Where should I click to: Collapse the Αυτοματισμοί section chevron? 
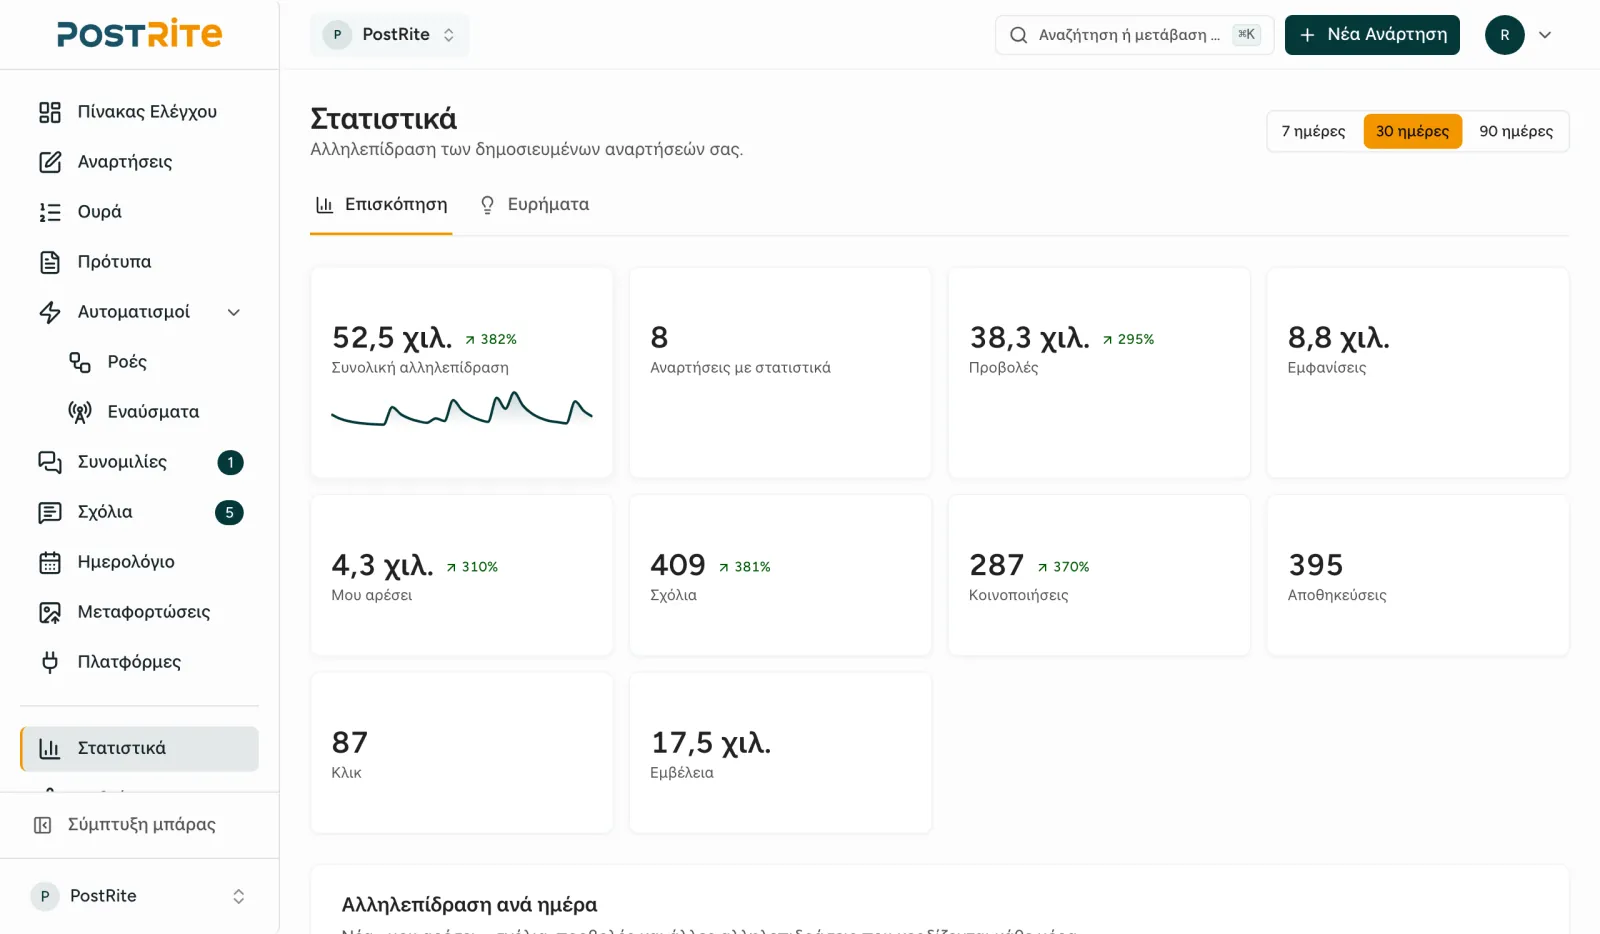click(x=234, y=312)
